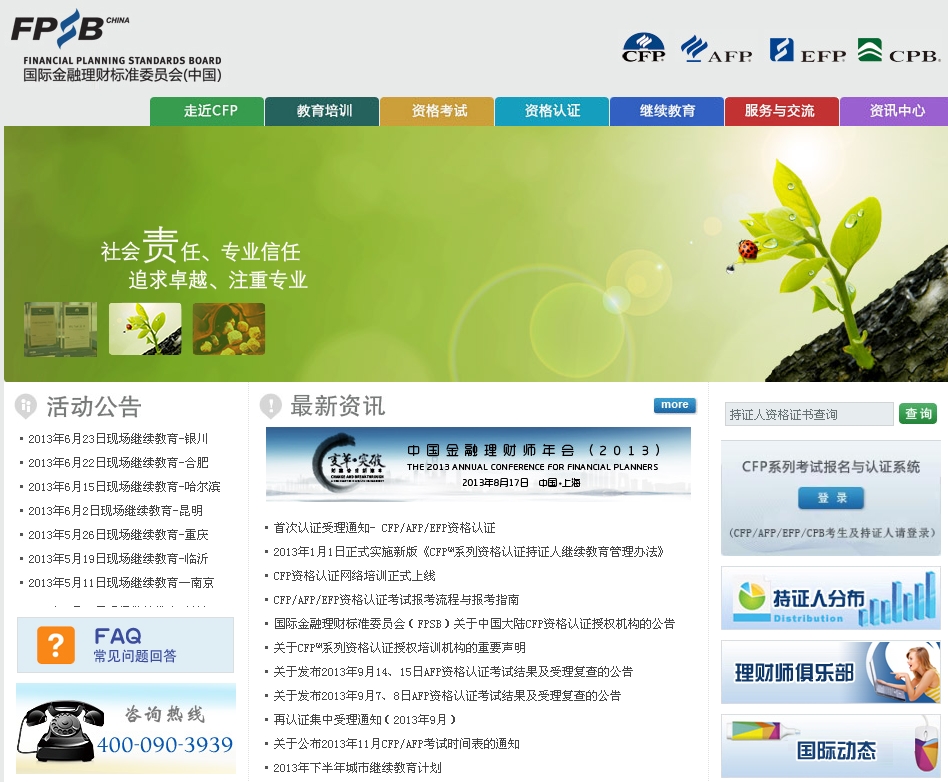Click the 最新资讯 exclamation icon
This screenshot has width=948, height=782.
(x=270, y=406)
